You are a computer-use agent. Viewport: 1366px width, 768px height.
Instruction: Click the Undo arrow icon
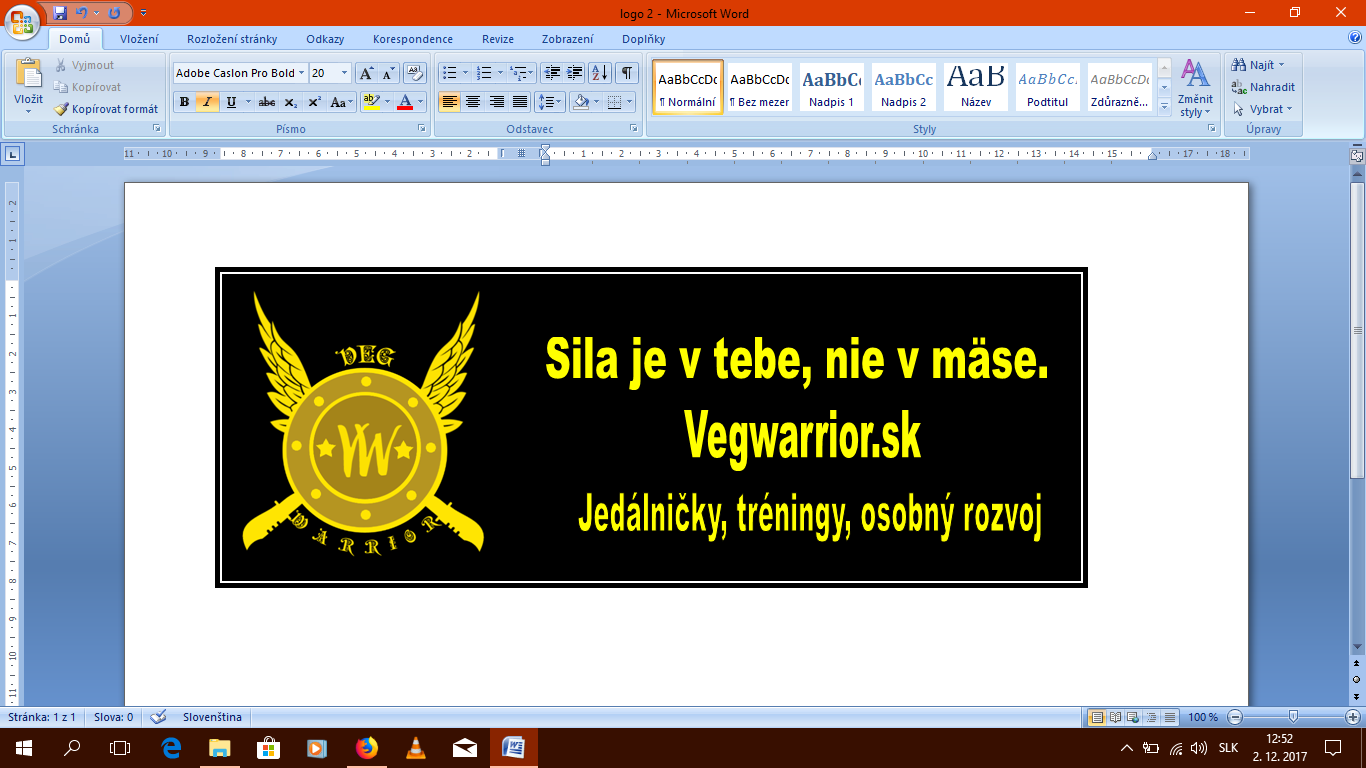tap(82, 13)
